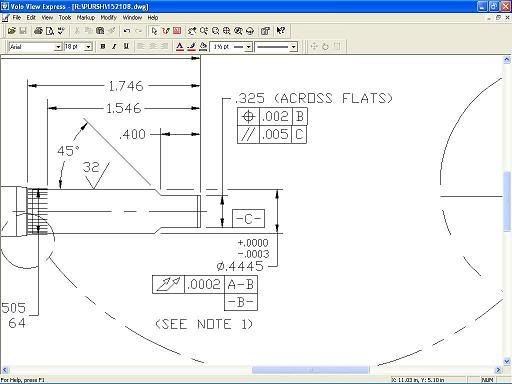This screenshot has width=512, height=384.
Task: Toggle Bold text formatting
Action: (103, 47)
